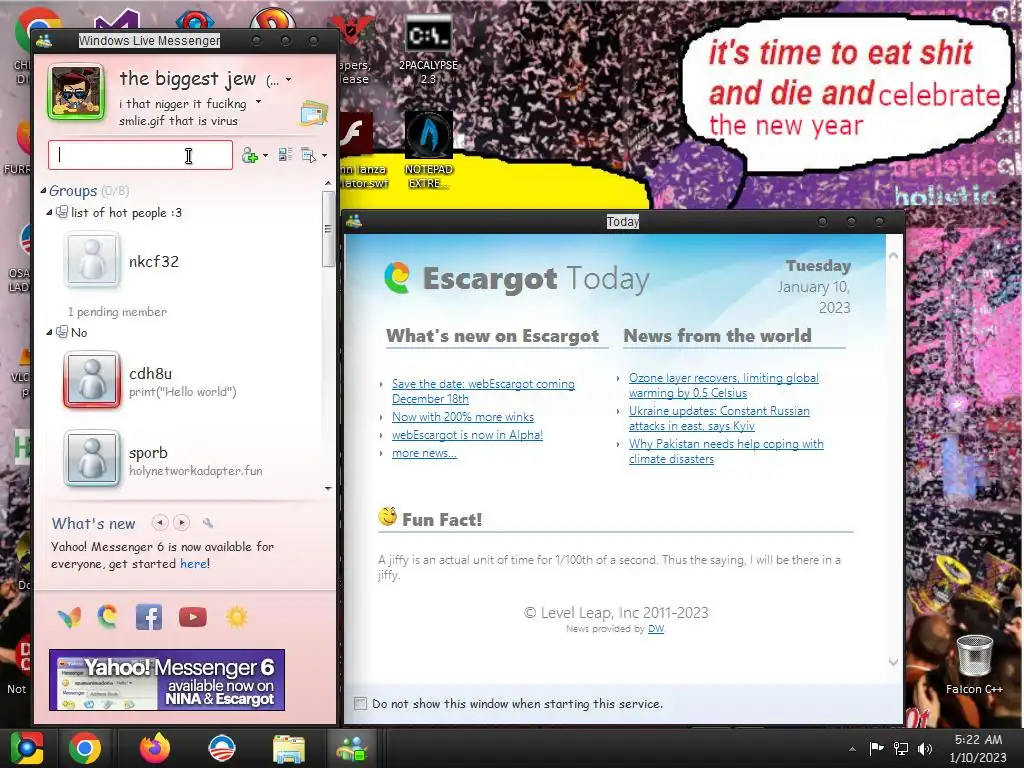
Task: Click the Messenger taskbar button
Action: (352, 748)
